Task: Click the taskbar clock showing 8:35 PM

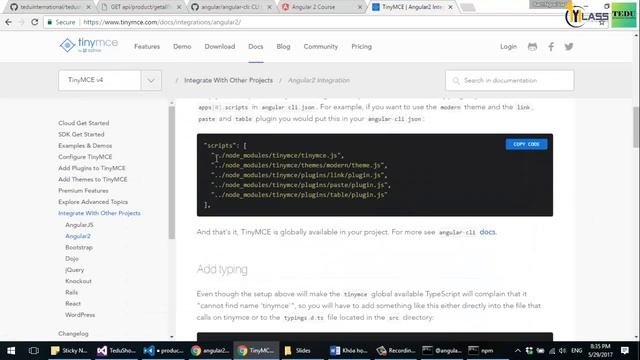Action: coord(600,351)
